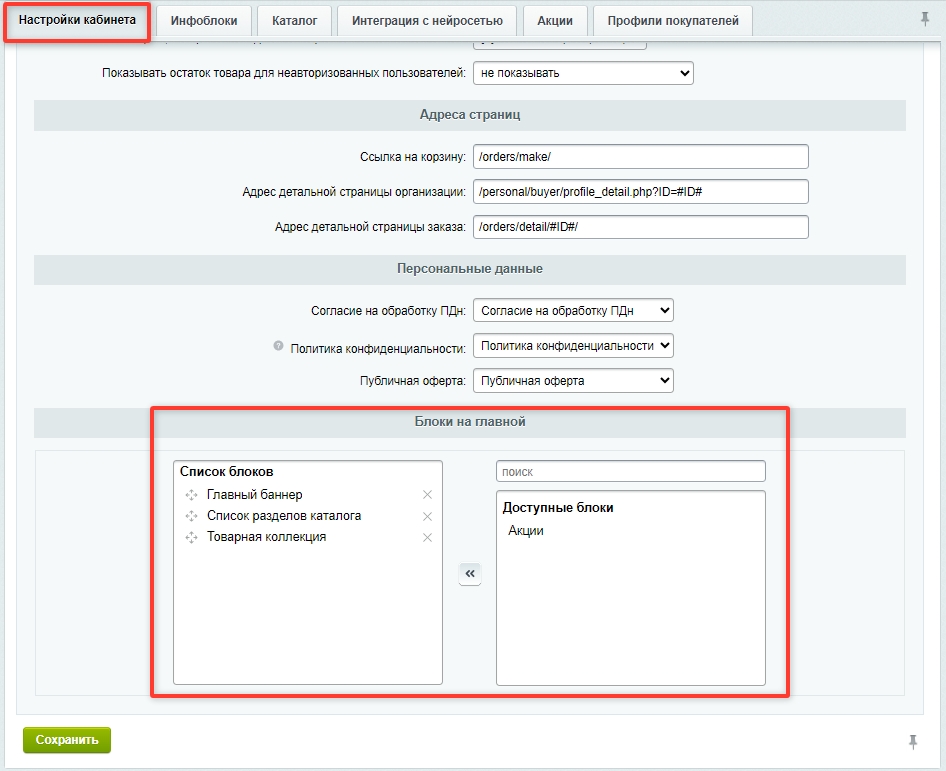The height and width of the screenshot is (771, 946).
Task: Open Интеграция с нейросетью tab
Action: coord(427,21)
